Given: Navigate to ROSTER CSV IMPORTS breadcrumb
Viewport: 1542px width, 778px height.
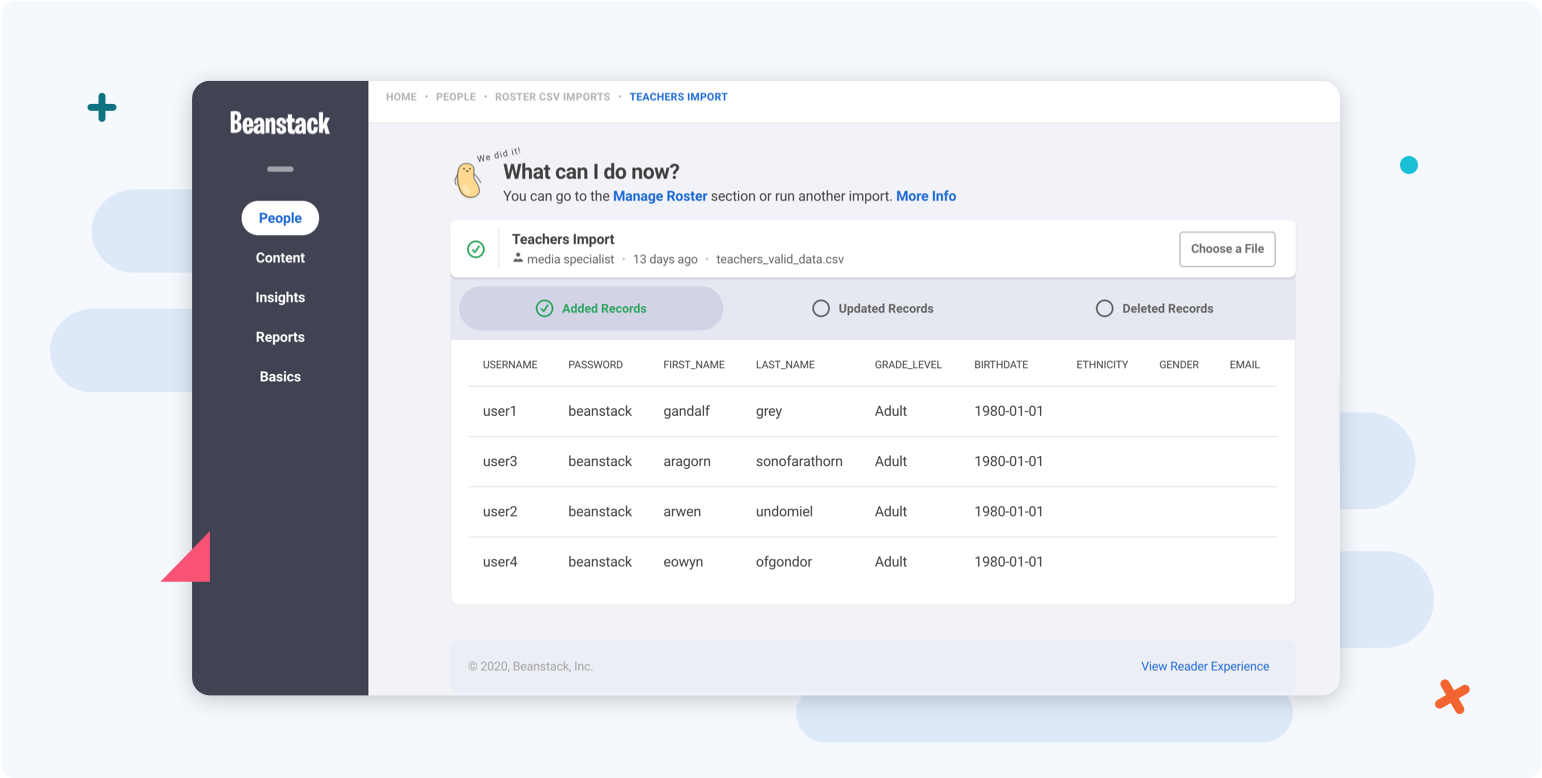Looking at the screenshot, I should (x=551, y=96).
